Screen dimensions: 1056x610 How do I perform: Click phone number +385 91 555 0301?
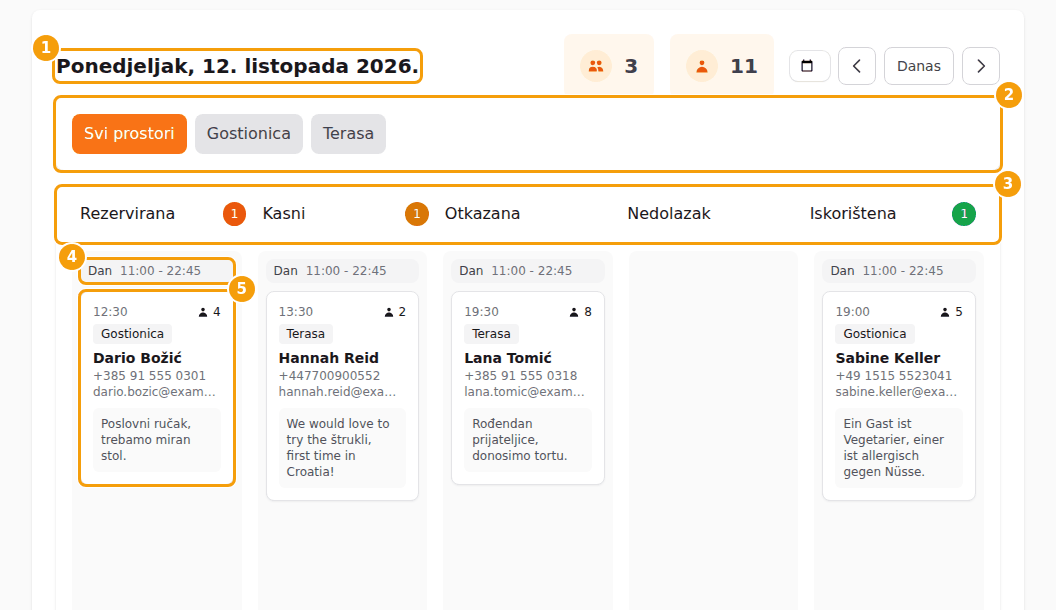(150, 376)
